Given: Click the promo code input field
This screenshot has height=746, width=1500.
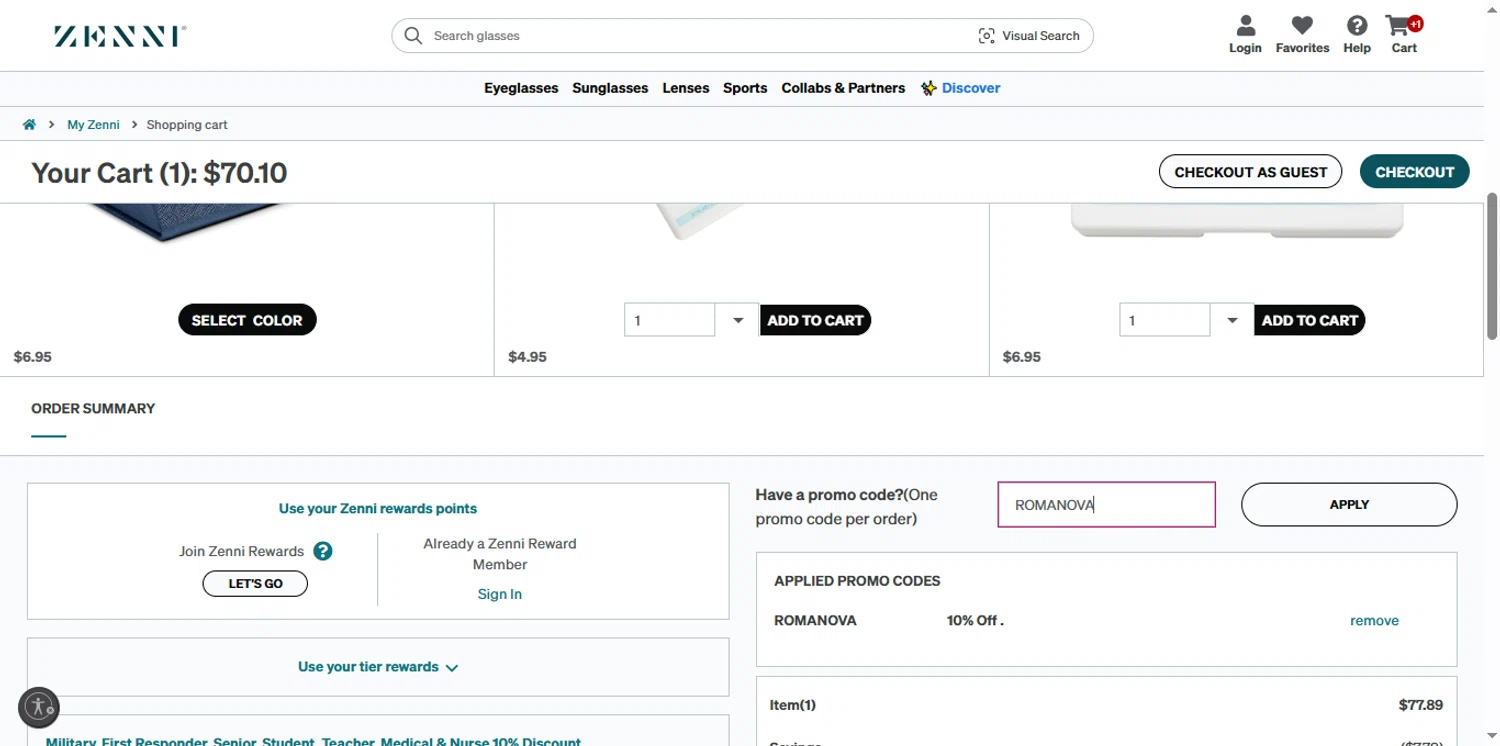Looking at the screenshot, I should 1106,505.
